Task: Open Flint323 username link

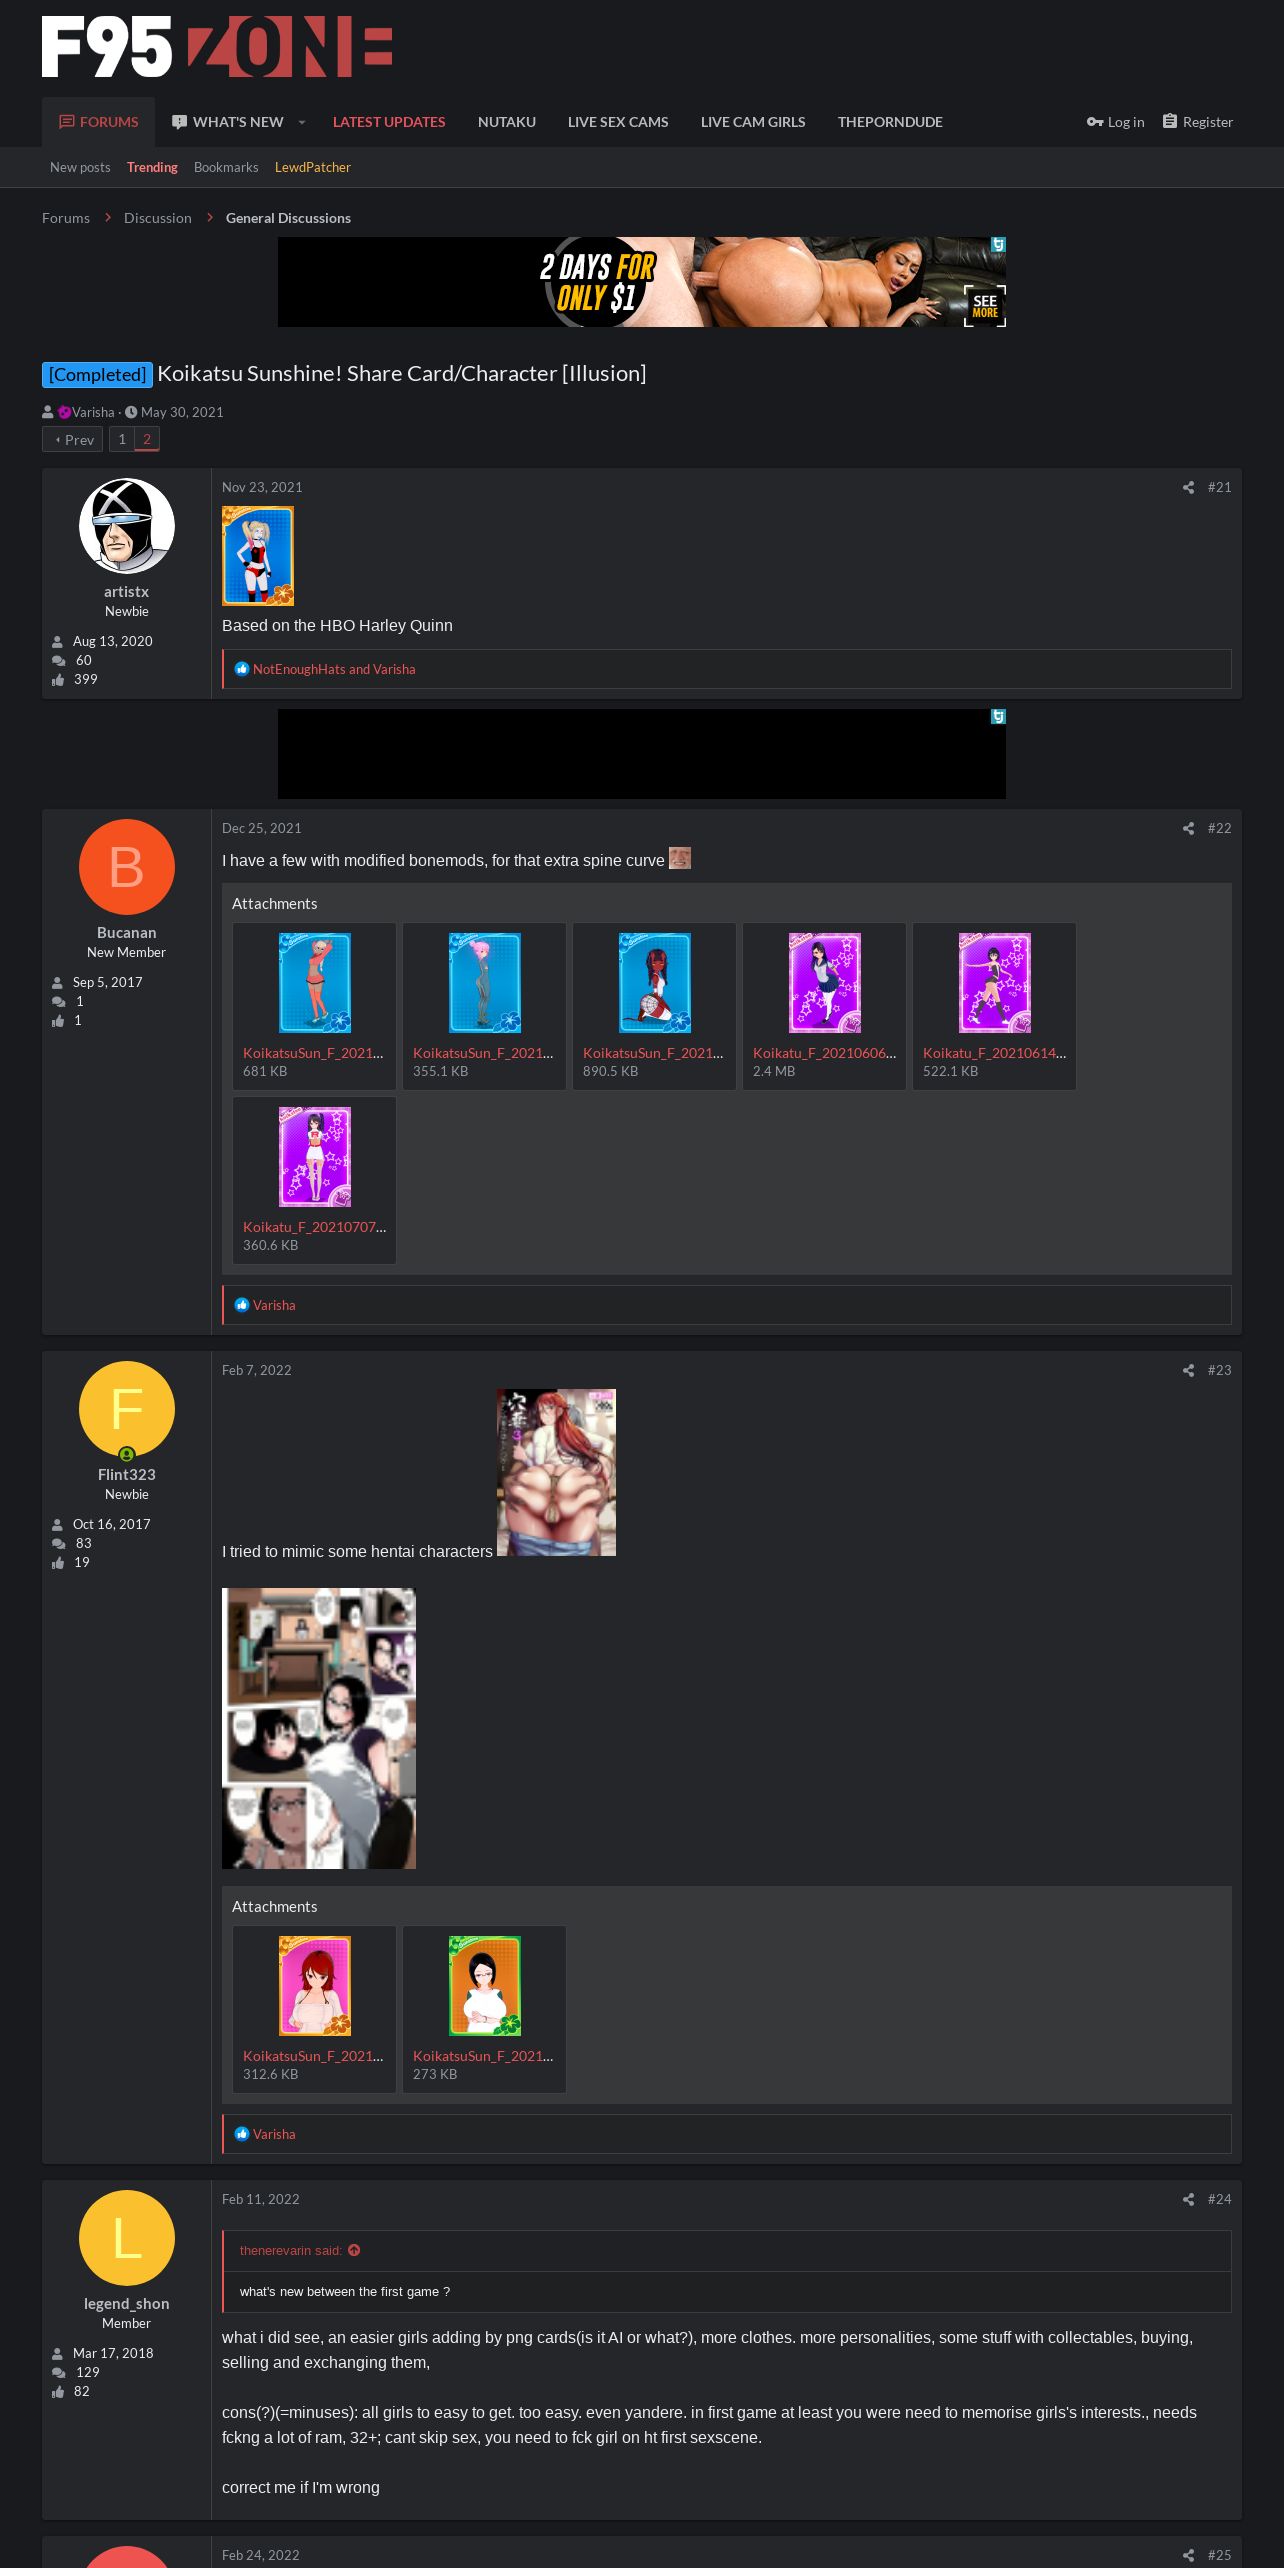Action: click(126, 1475)
